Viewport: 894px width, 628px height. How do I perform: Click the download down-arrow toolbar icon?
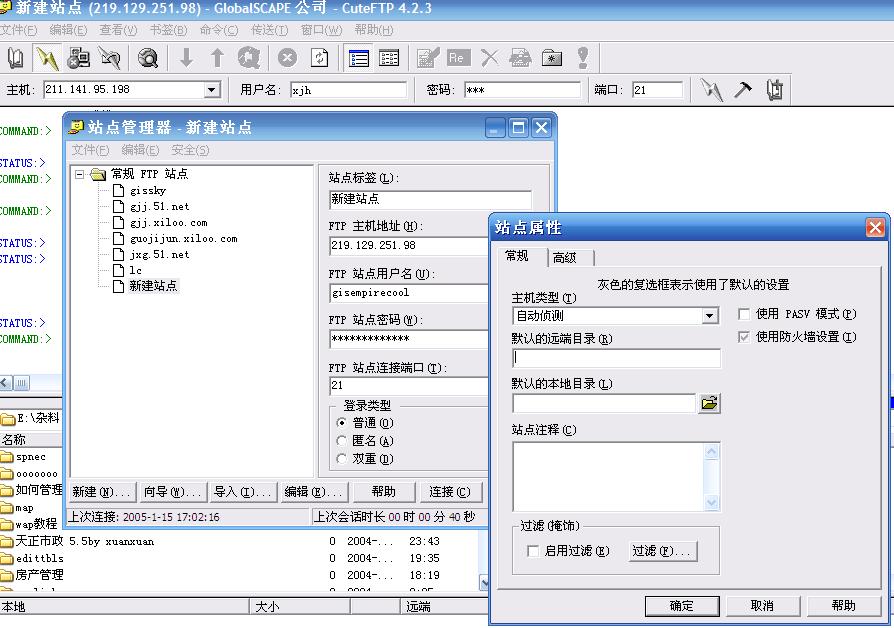coord(186,58)
